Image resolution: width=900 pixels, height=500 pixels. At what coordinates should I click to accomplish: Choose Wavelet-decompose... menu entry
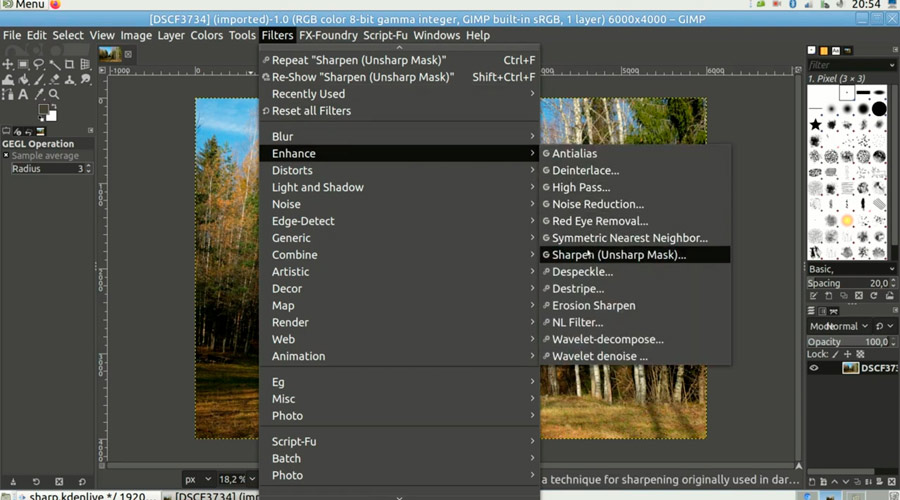pyautogui.click(x=635, y=339)
